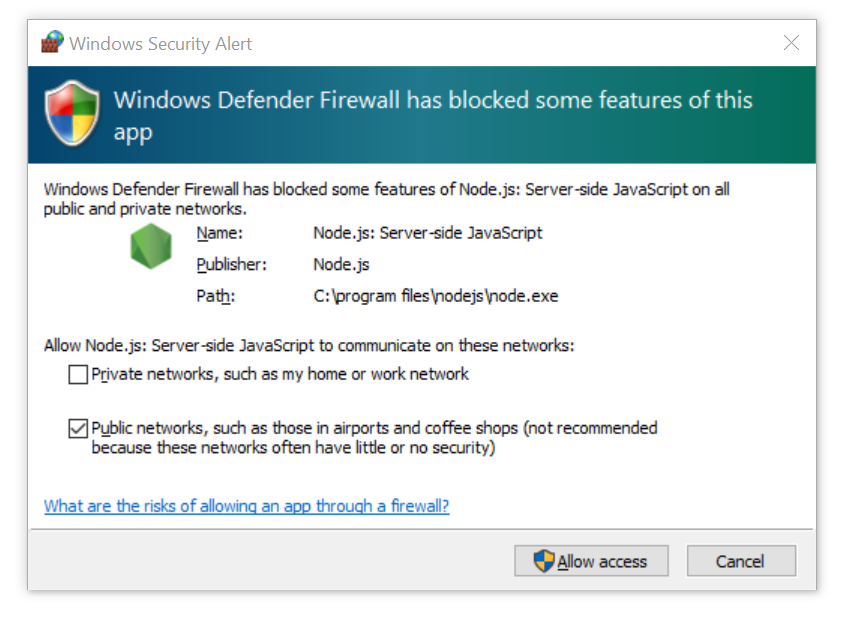This screenshot has width=848, height=622.
Task: Click the Windows Defender shield icon in banner
Action: click(72, 113)
